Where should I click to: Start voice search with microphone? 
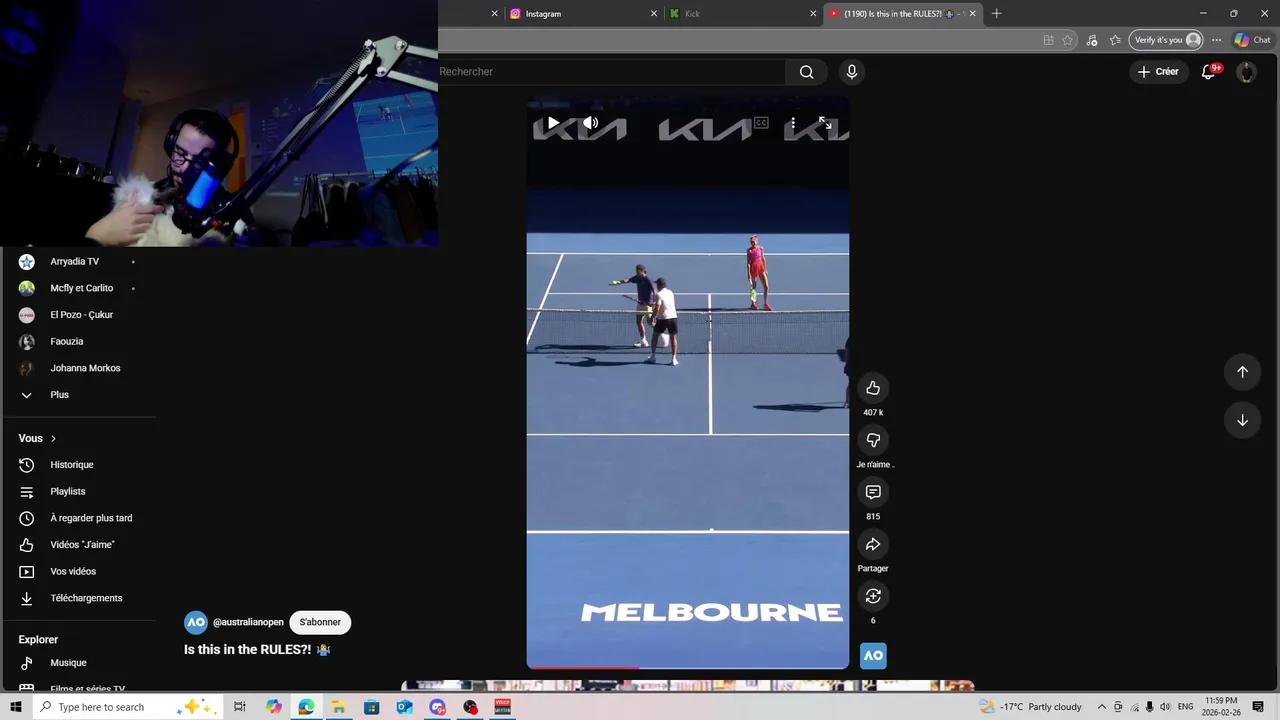pyautogui.click(x=852, y=72)
